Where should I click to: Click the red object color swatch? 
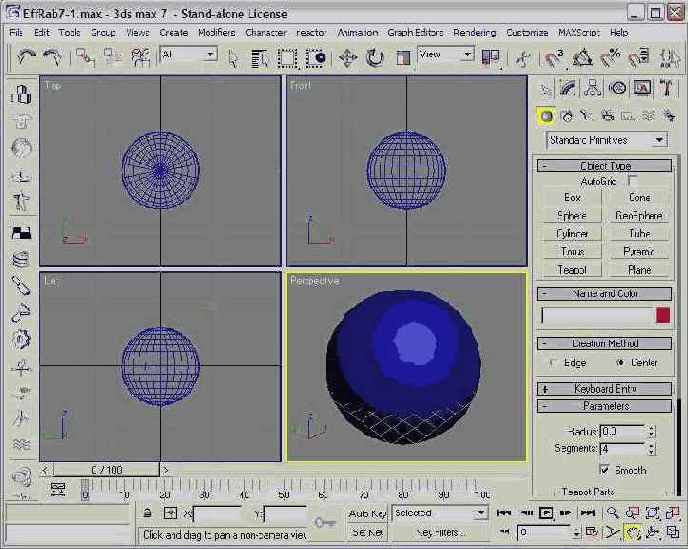tap(662, 315)
